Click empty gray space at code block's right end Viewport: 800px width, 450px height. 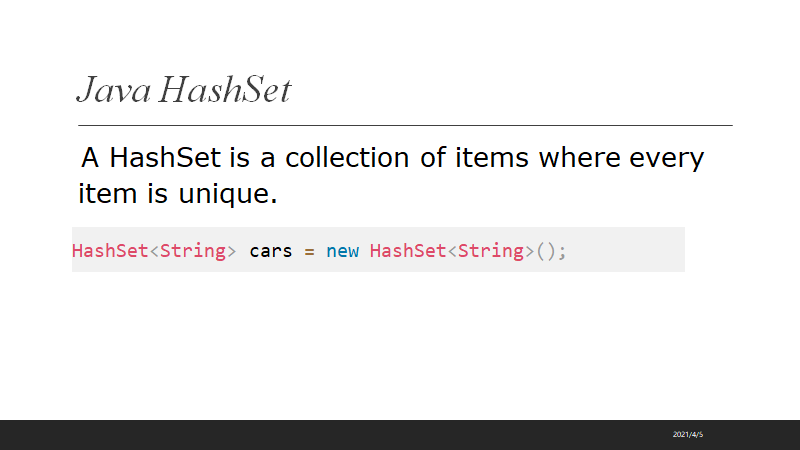point(640,250)
